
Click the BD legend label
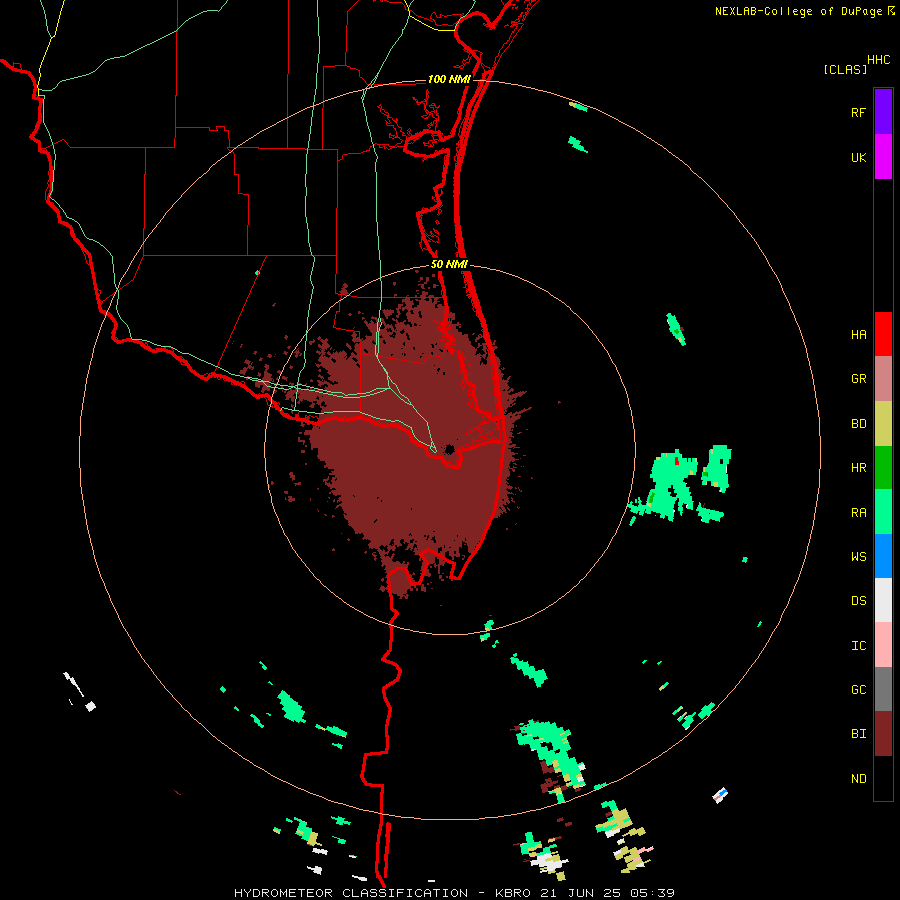click(858, 424)
